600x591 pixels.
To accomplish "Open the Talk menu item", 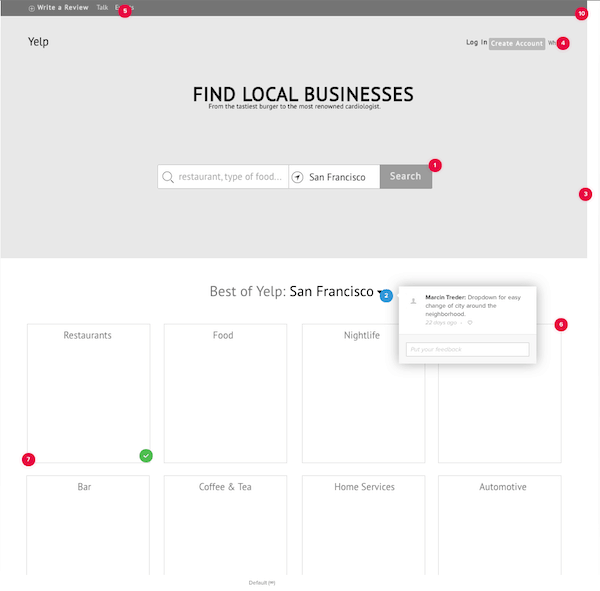I will [102, 8].
